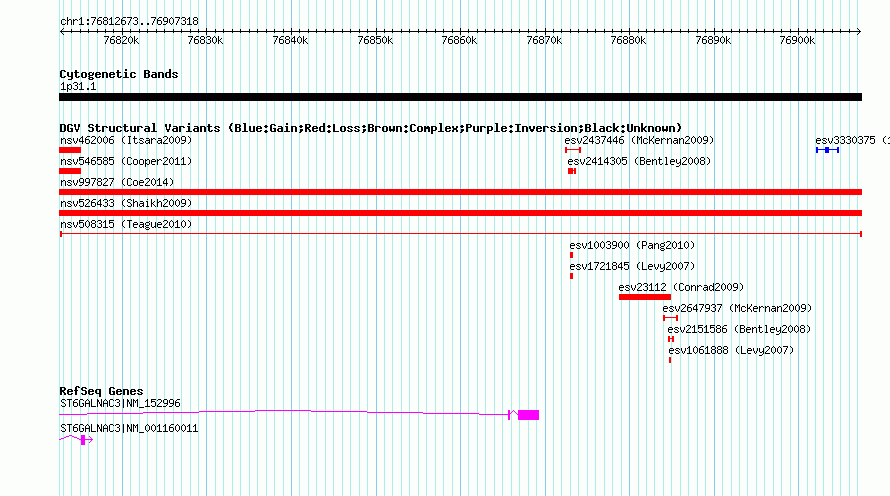The width and height of the screenshot is (890, 496).
Task: Select the esv2414305 small red glyph
Action: click(572, 171)
